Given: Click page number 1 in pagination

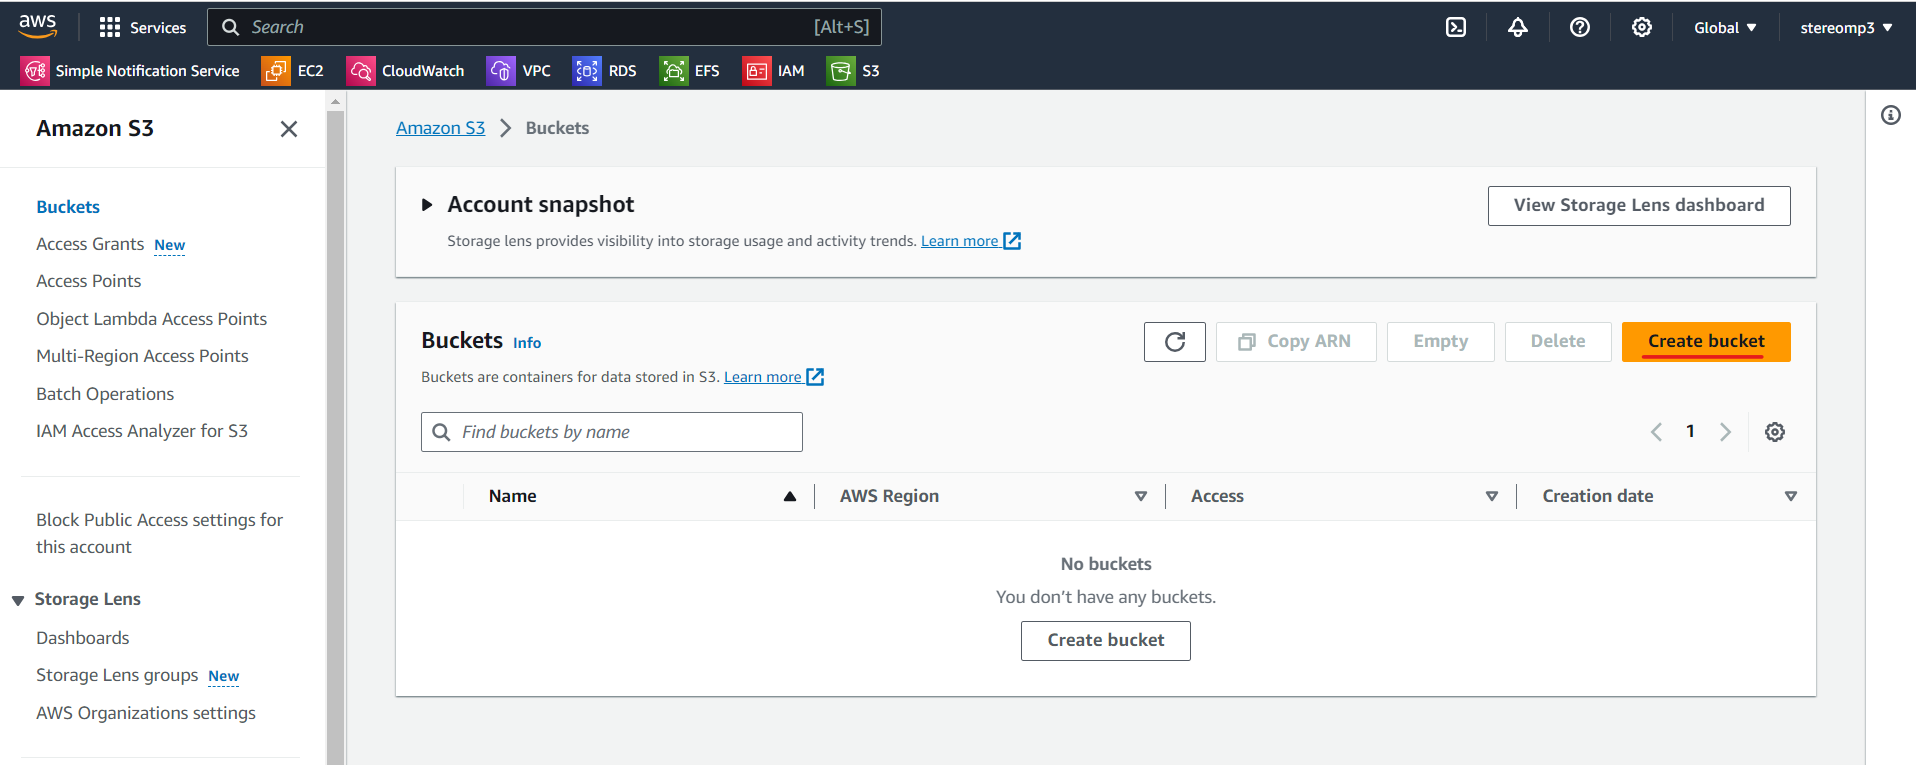Looking at the screenshot, I should 1690,432.
